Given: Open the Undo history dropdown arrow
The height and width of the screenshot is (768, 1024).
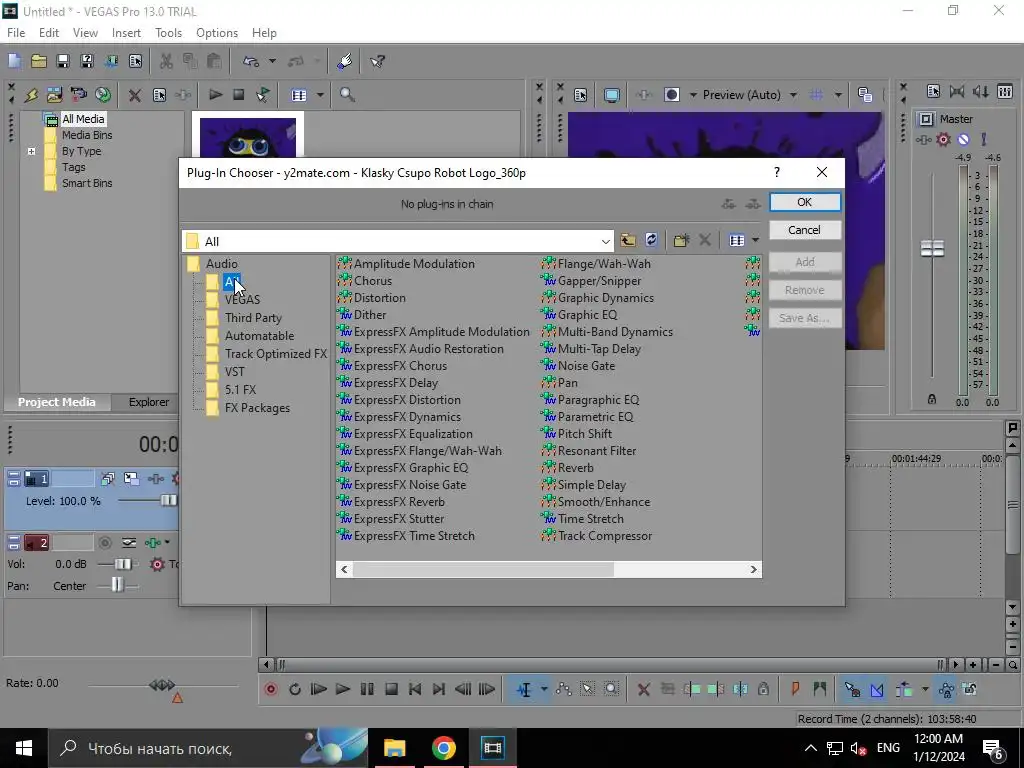Looking at the screenshot, I should tap(272, 61).
